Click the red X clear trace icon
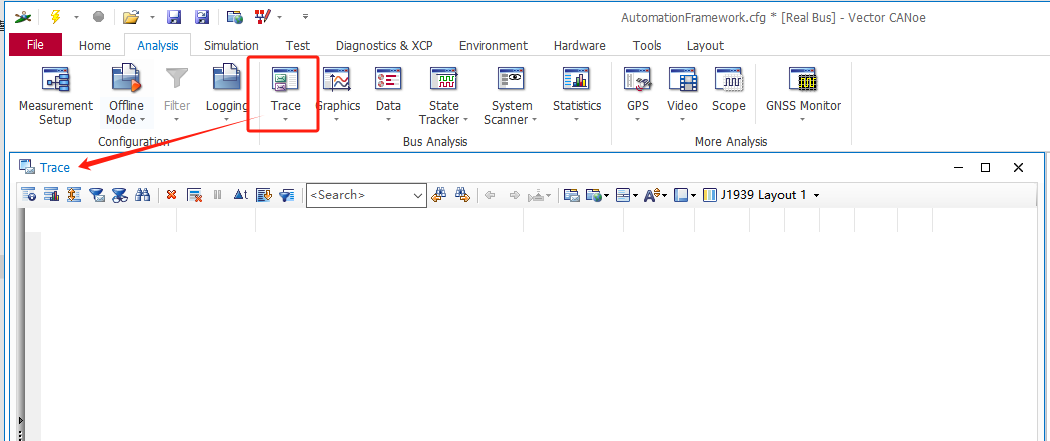Image resolution: width=1050 pixels, height=441 pixels. 171,195
